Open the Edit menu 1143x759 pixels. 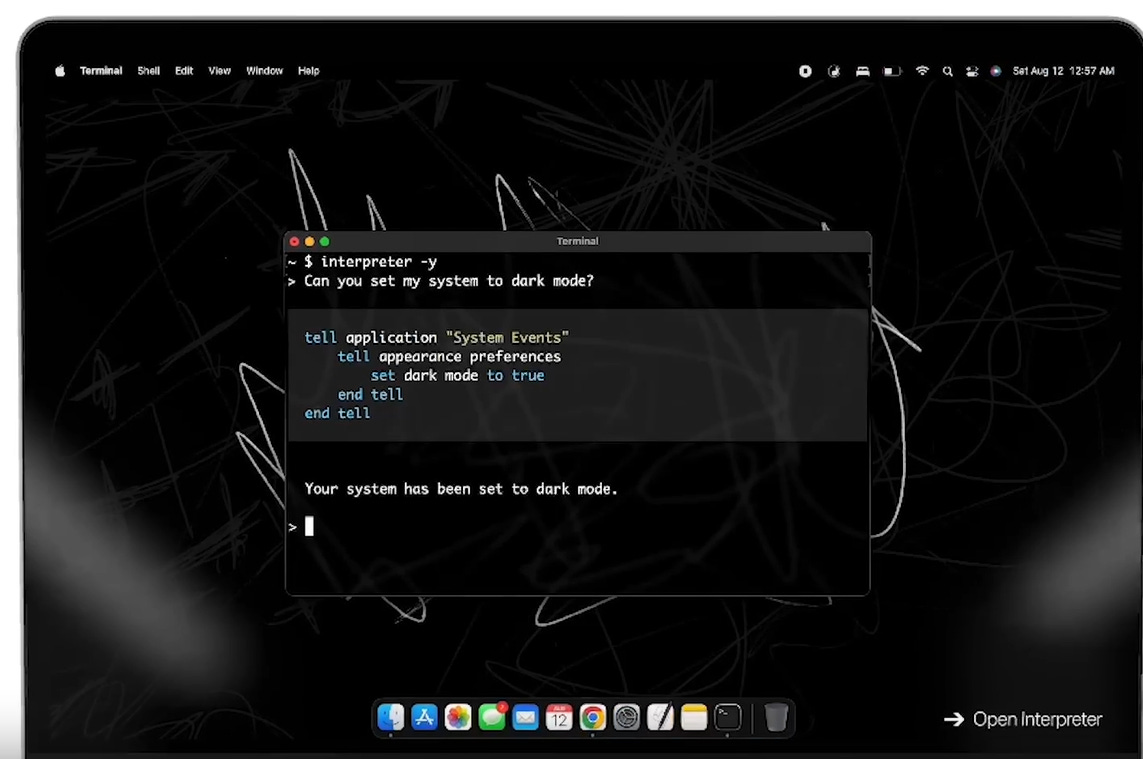pyautogui.click(x=184, y=71)
